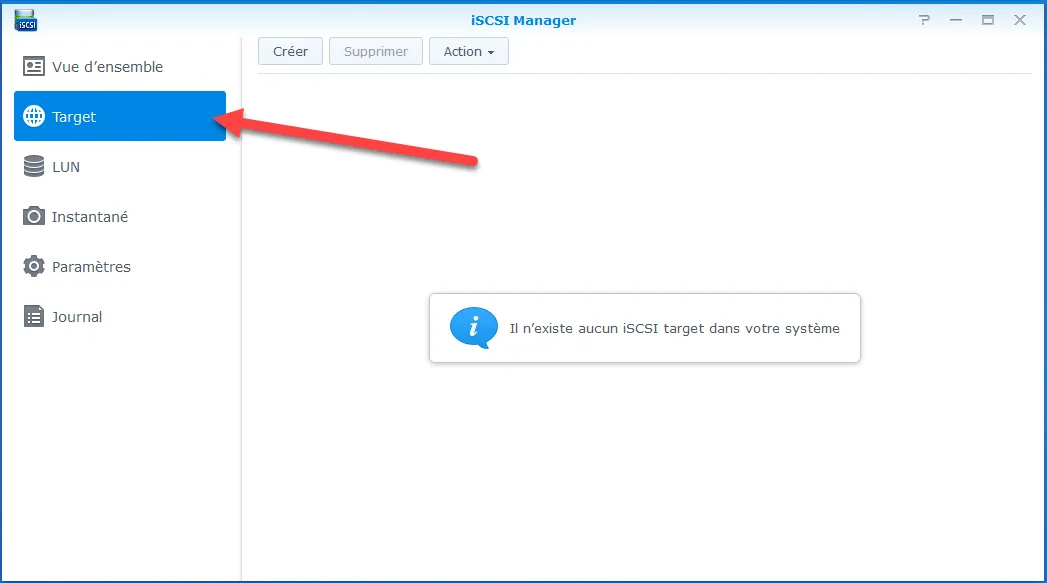Click the Journal list icon

point(34,317)
